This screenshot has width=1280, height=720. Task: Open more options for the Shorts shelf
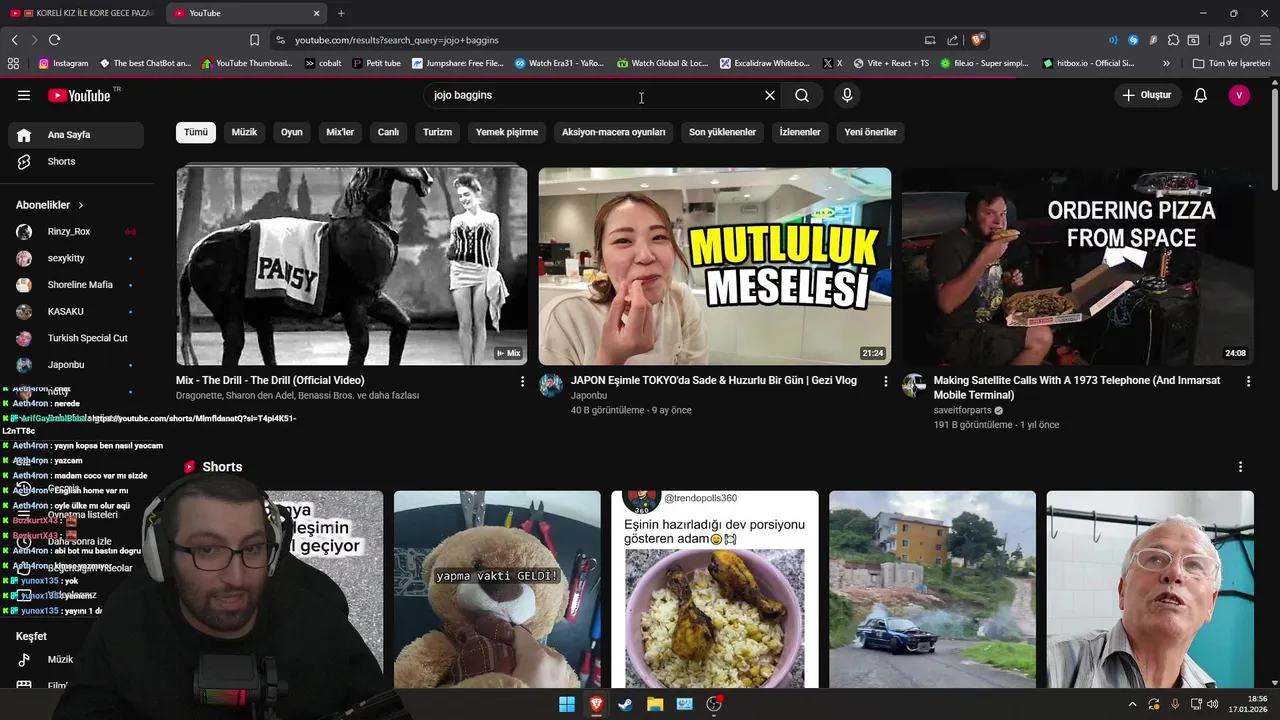pyautogui.click(x=1240, y=467)
